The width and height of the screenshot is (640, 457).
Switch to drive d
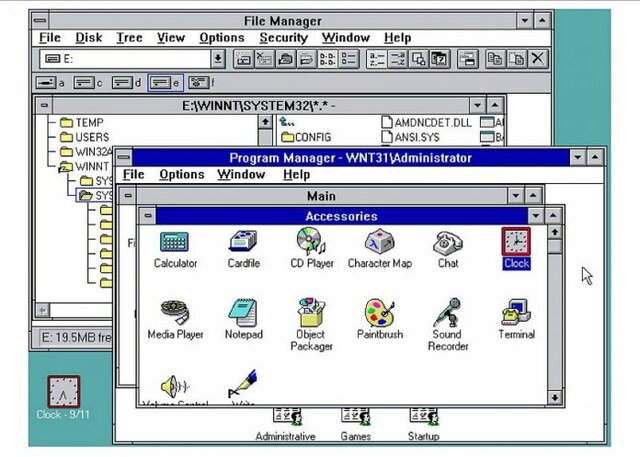tap(126, 83)
